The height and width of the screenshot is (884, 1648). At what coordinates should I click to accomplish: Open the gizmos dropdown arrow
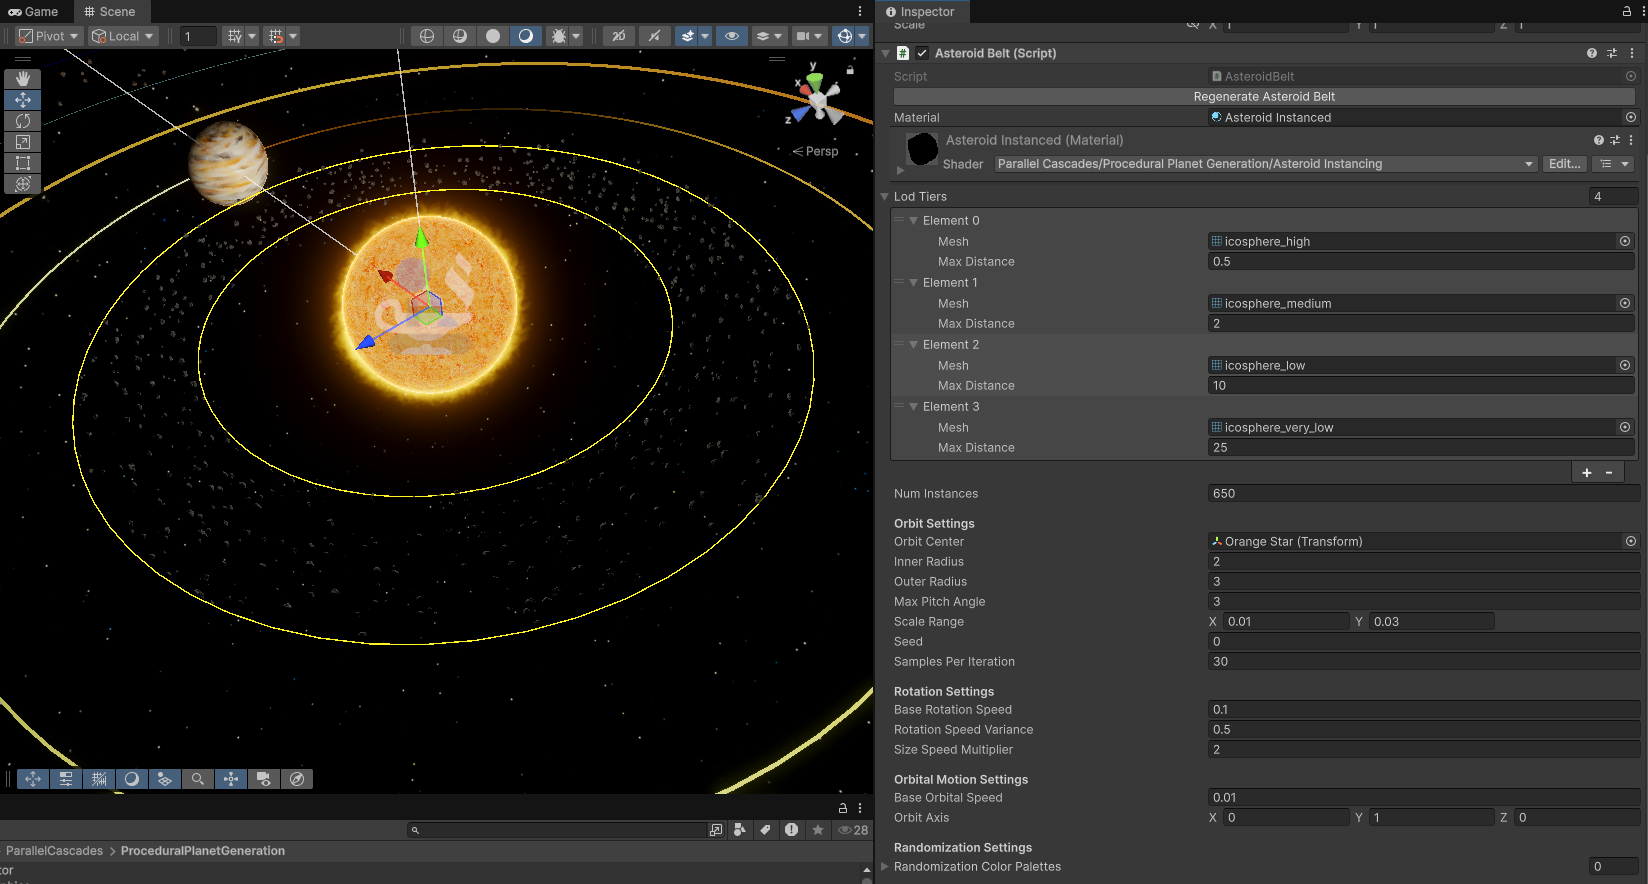[862, 36]
